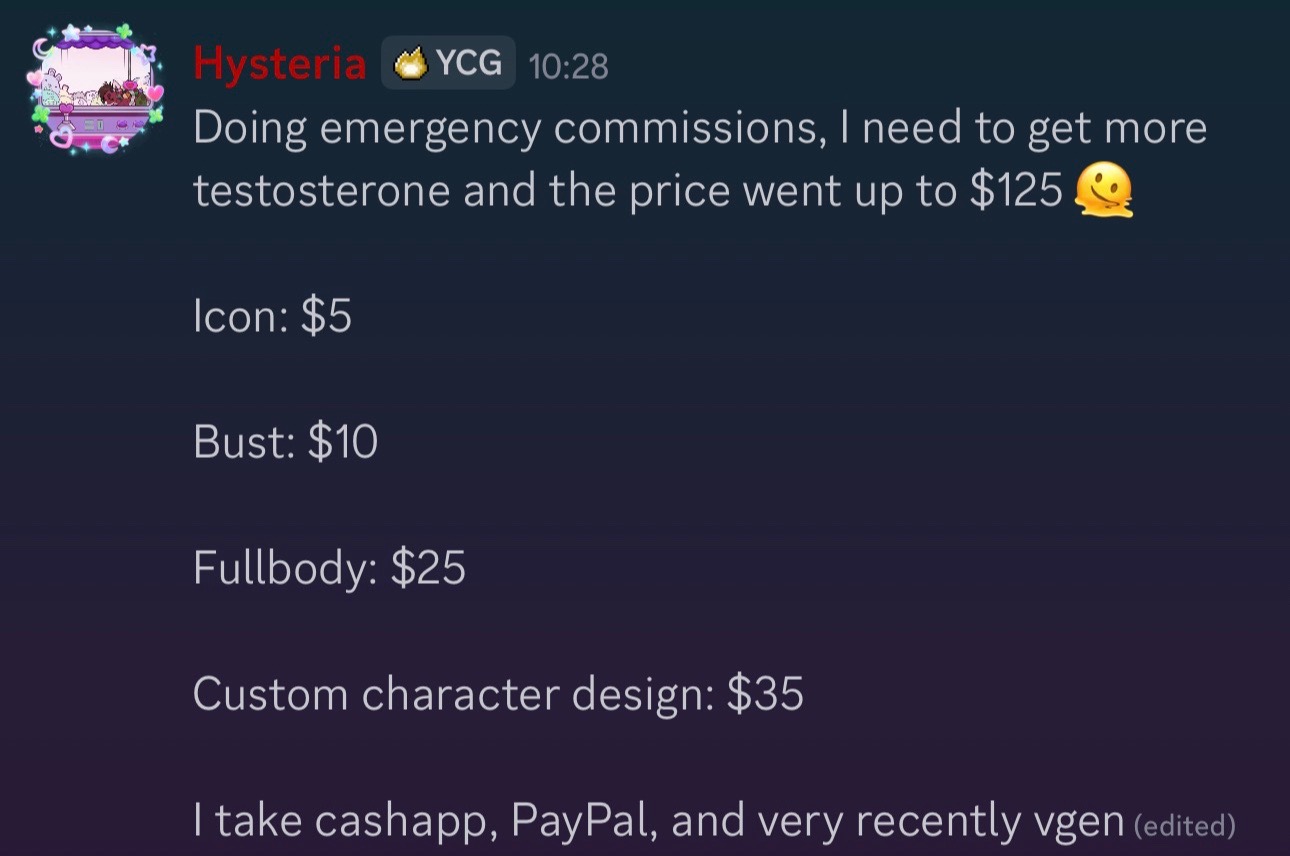The height and width of the screenshot is (856, 1290).
Task: Click the 10:28 message timestamp
Action: (568, 66)
